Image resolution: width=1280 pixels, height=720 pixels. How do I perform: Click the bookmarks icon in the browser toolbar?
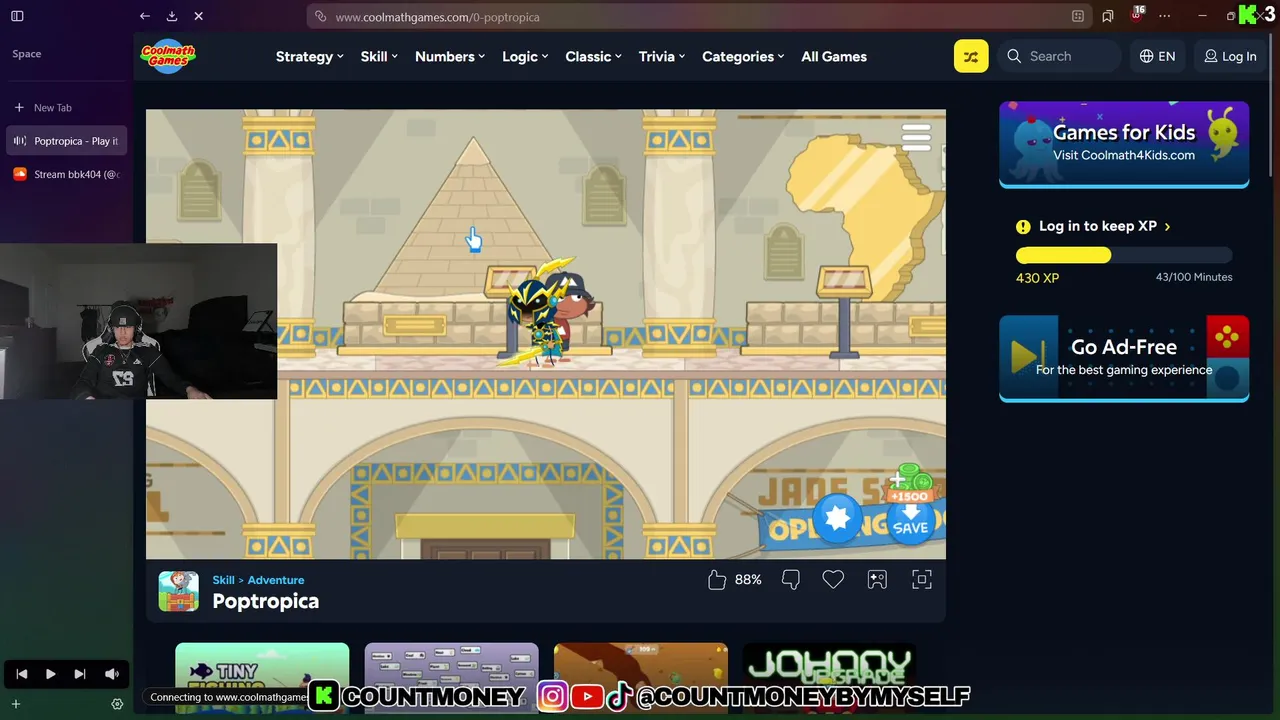tap(1108, 16)
